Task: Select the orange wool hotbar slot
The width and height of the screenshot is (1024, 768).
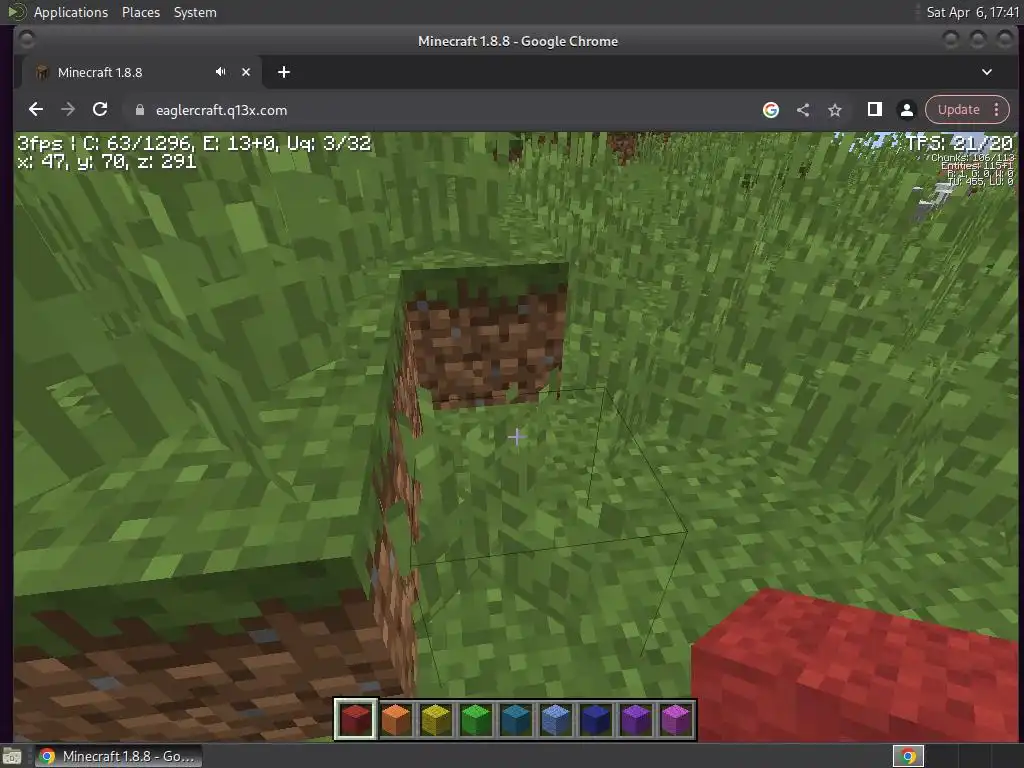Action: click(396, 720)
